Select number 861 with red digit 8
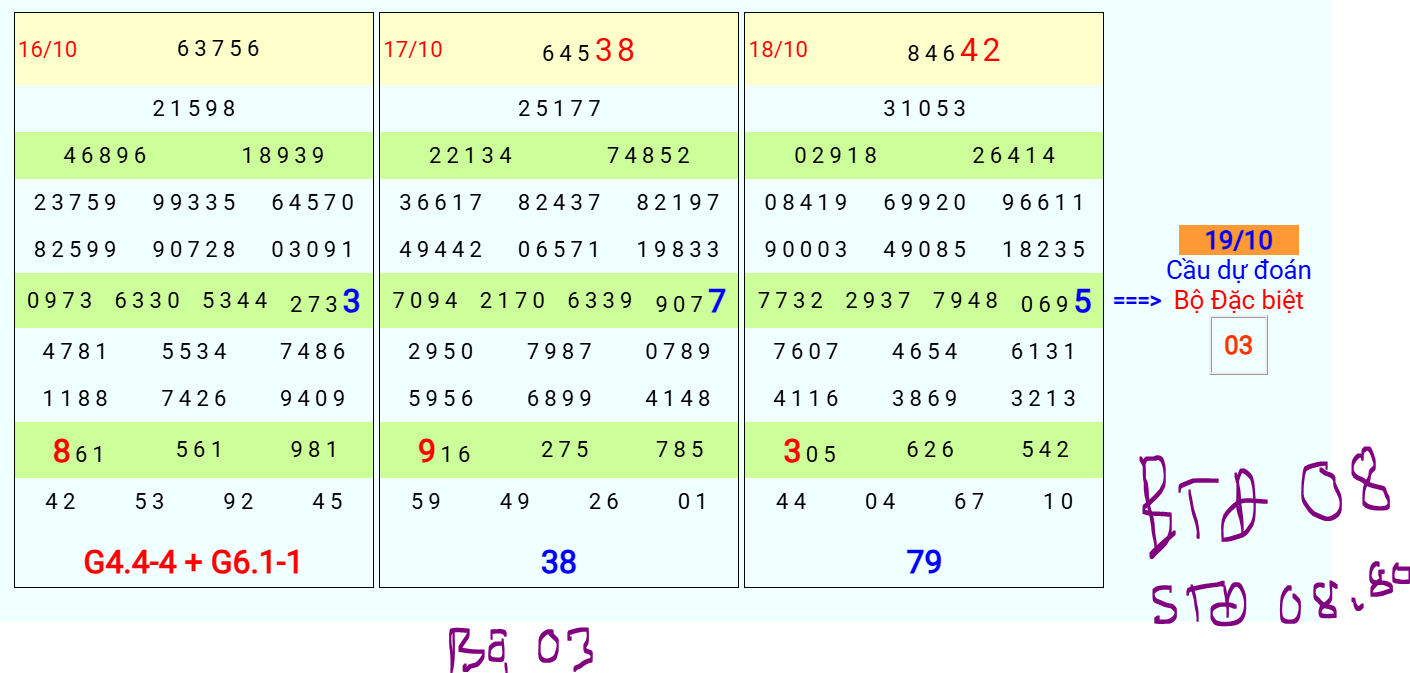This screenshot has height=673, width=1410. point(78,451)
